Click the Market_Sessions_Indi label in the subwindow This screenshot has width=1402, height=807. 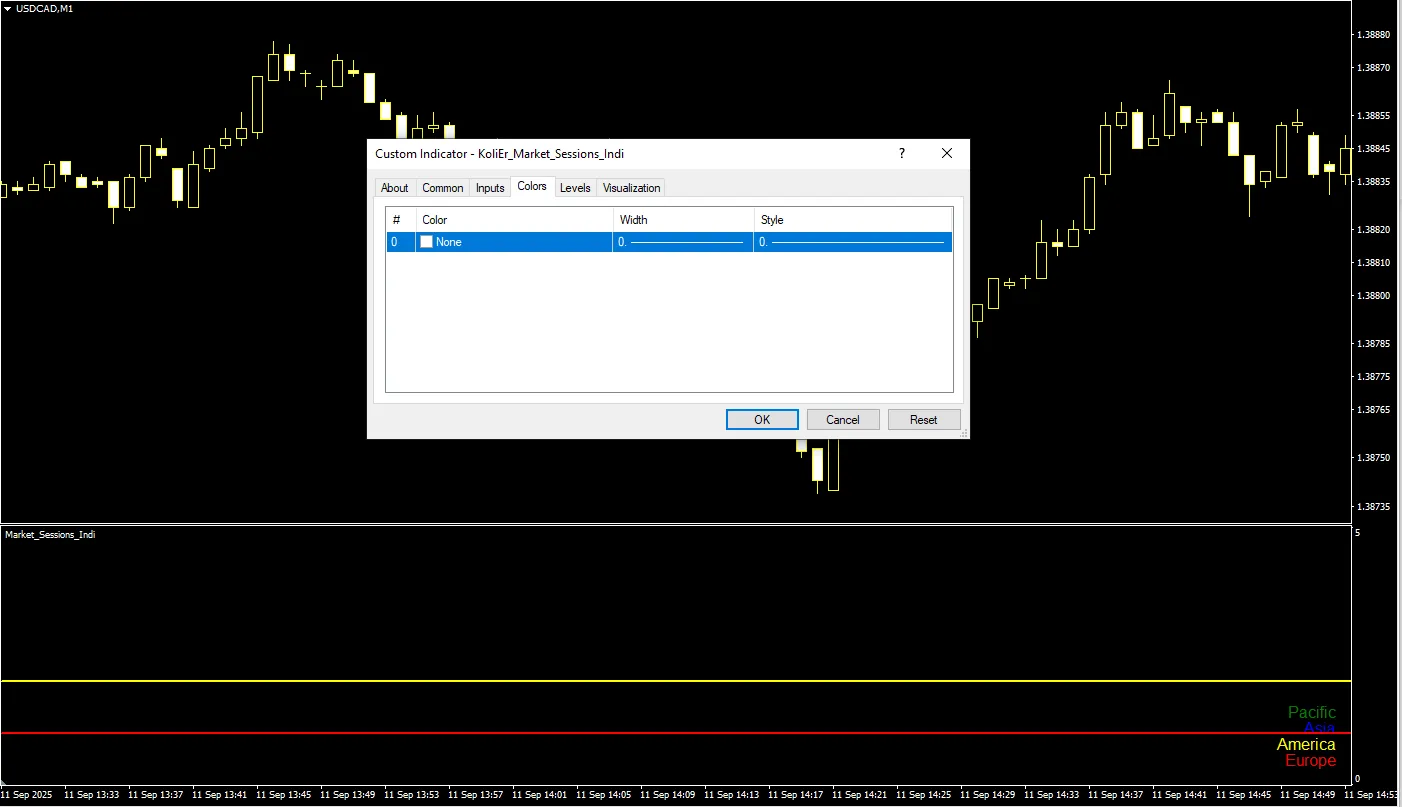tap(50, 535)
